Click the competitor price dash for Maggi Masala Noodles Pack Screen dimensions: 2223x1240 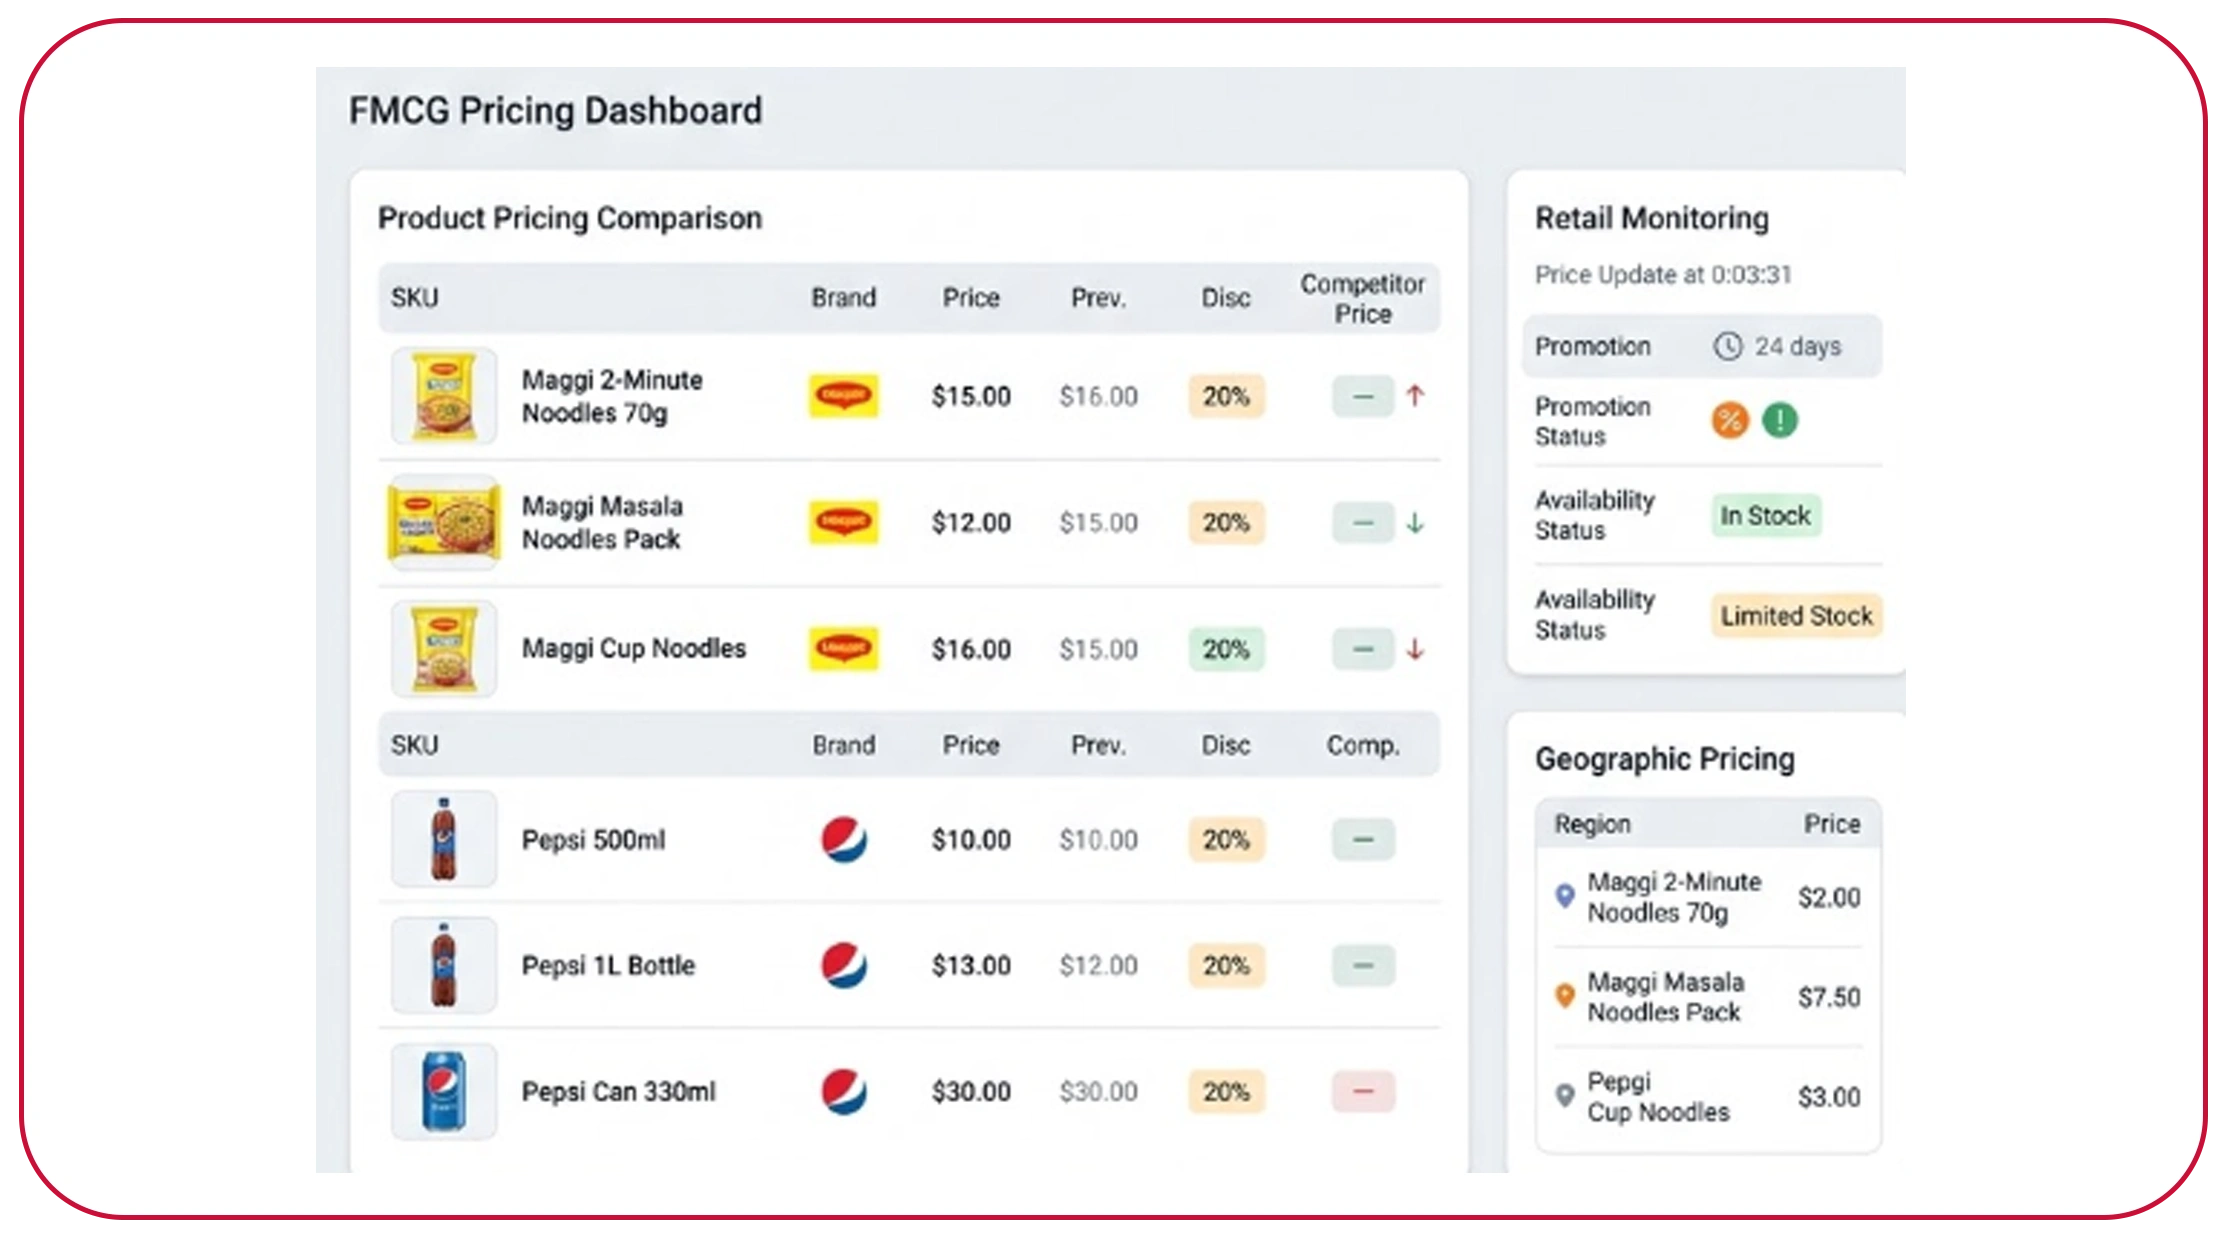point(1362,522)
